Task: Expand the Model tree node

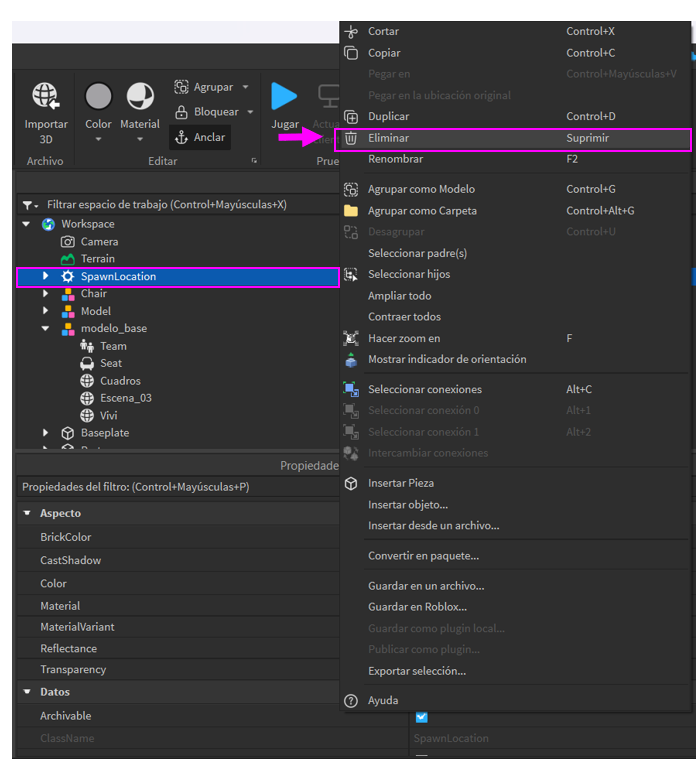Action: 45,311
